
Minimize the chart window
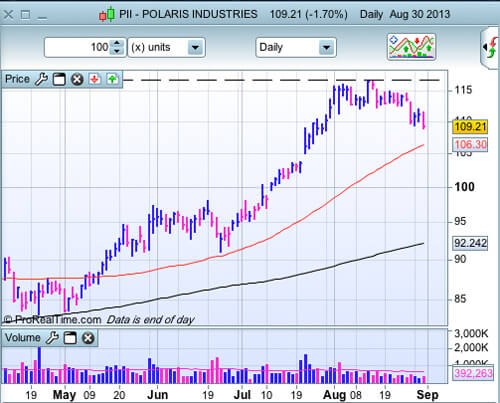pos(42,17)
